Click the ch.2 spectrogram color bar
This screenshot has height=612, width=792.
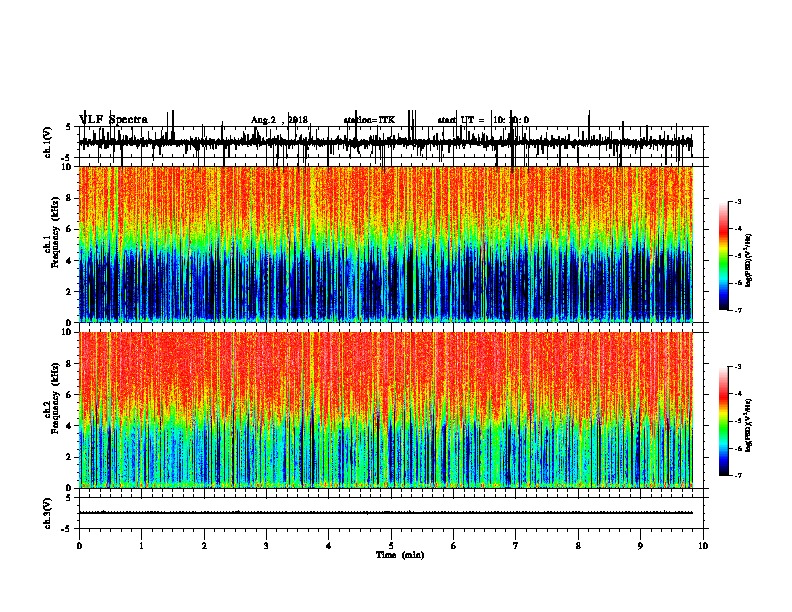click(x=724, y=421)
